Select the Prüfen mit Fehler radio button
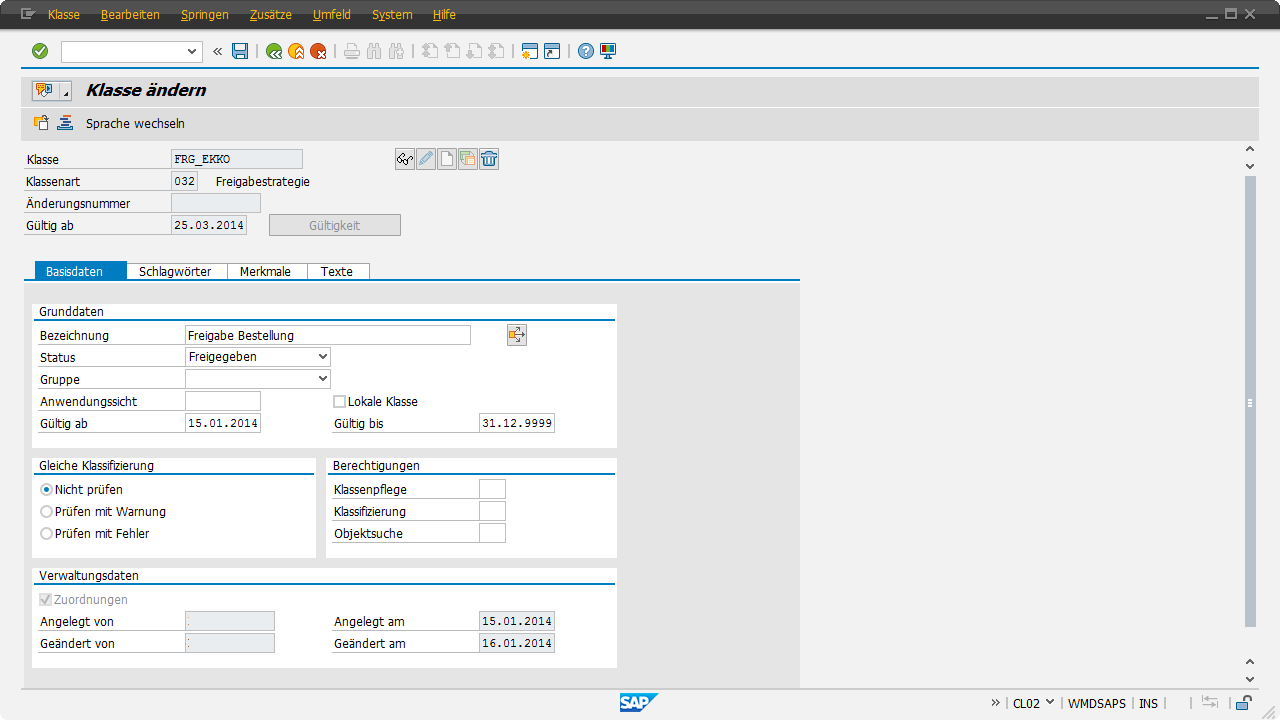Viewport: 1280px width, 720px height. (x=46, y=534)
